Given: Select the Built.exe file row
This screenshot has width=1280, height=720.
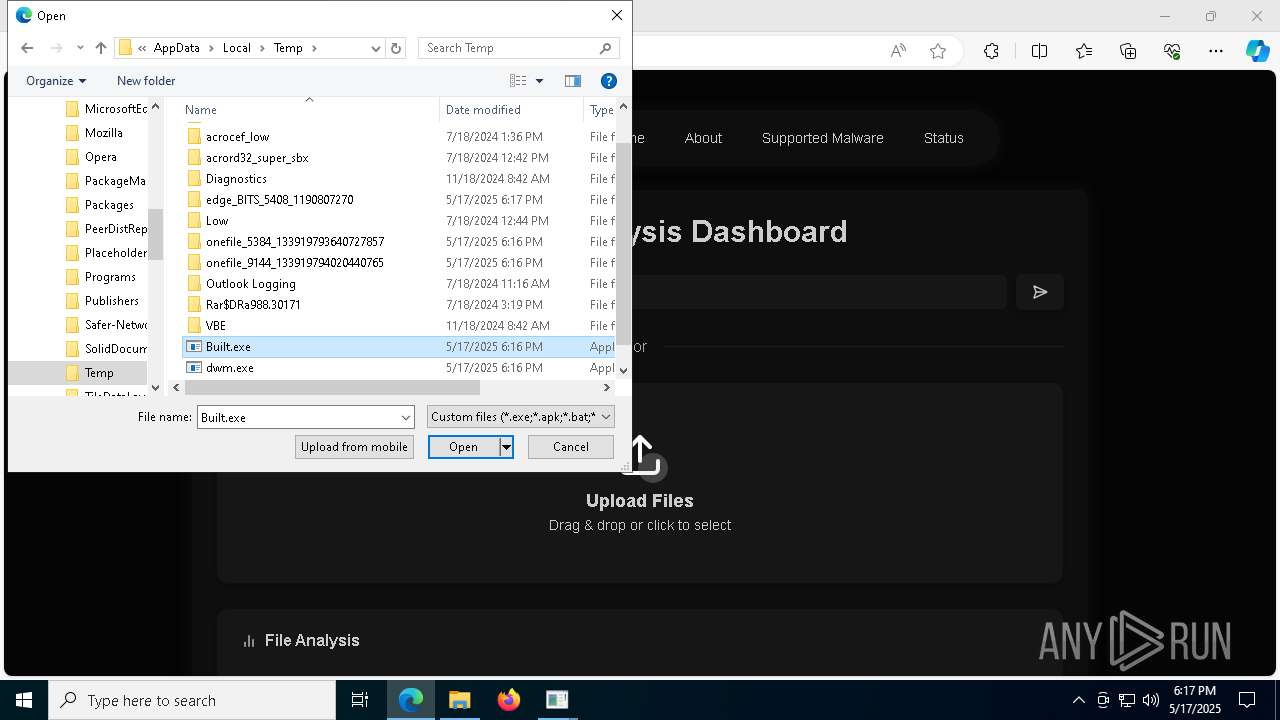Looking at the screenshot, I should (x=399, y=347).
